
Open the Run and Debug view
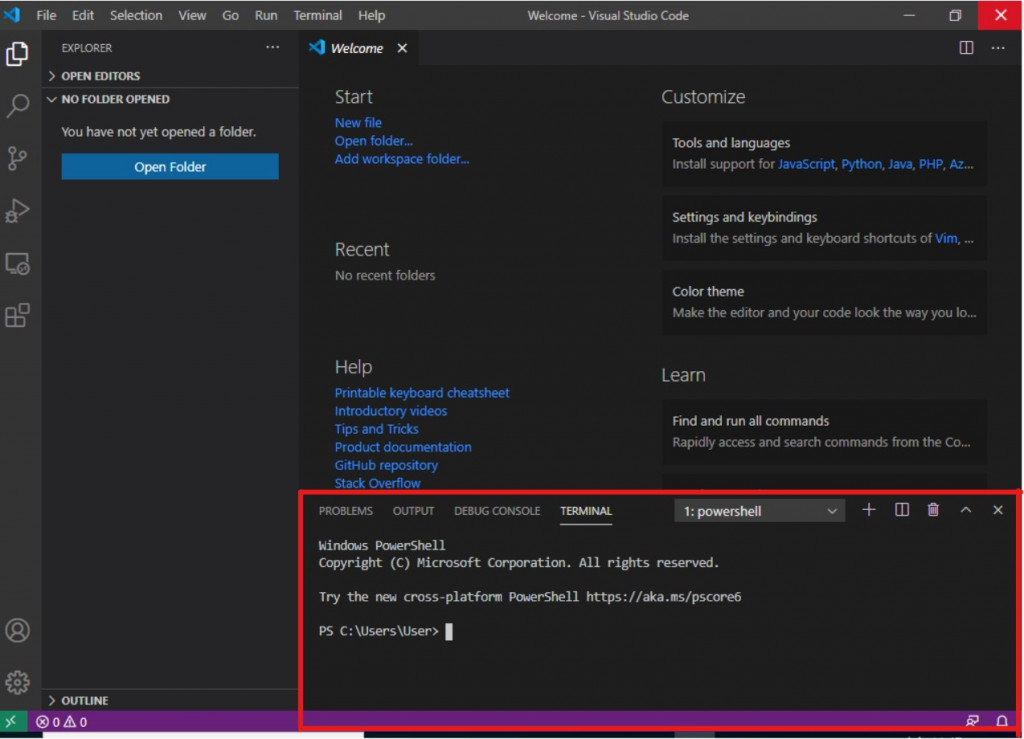[x=18, y=211]
